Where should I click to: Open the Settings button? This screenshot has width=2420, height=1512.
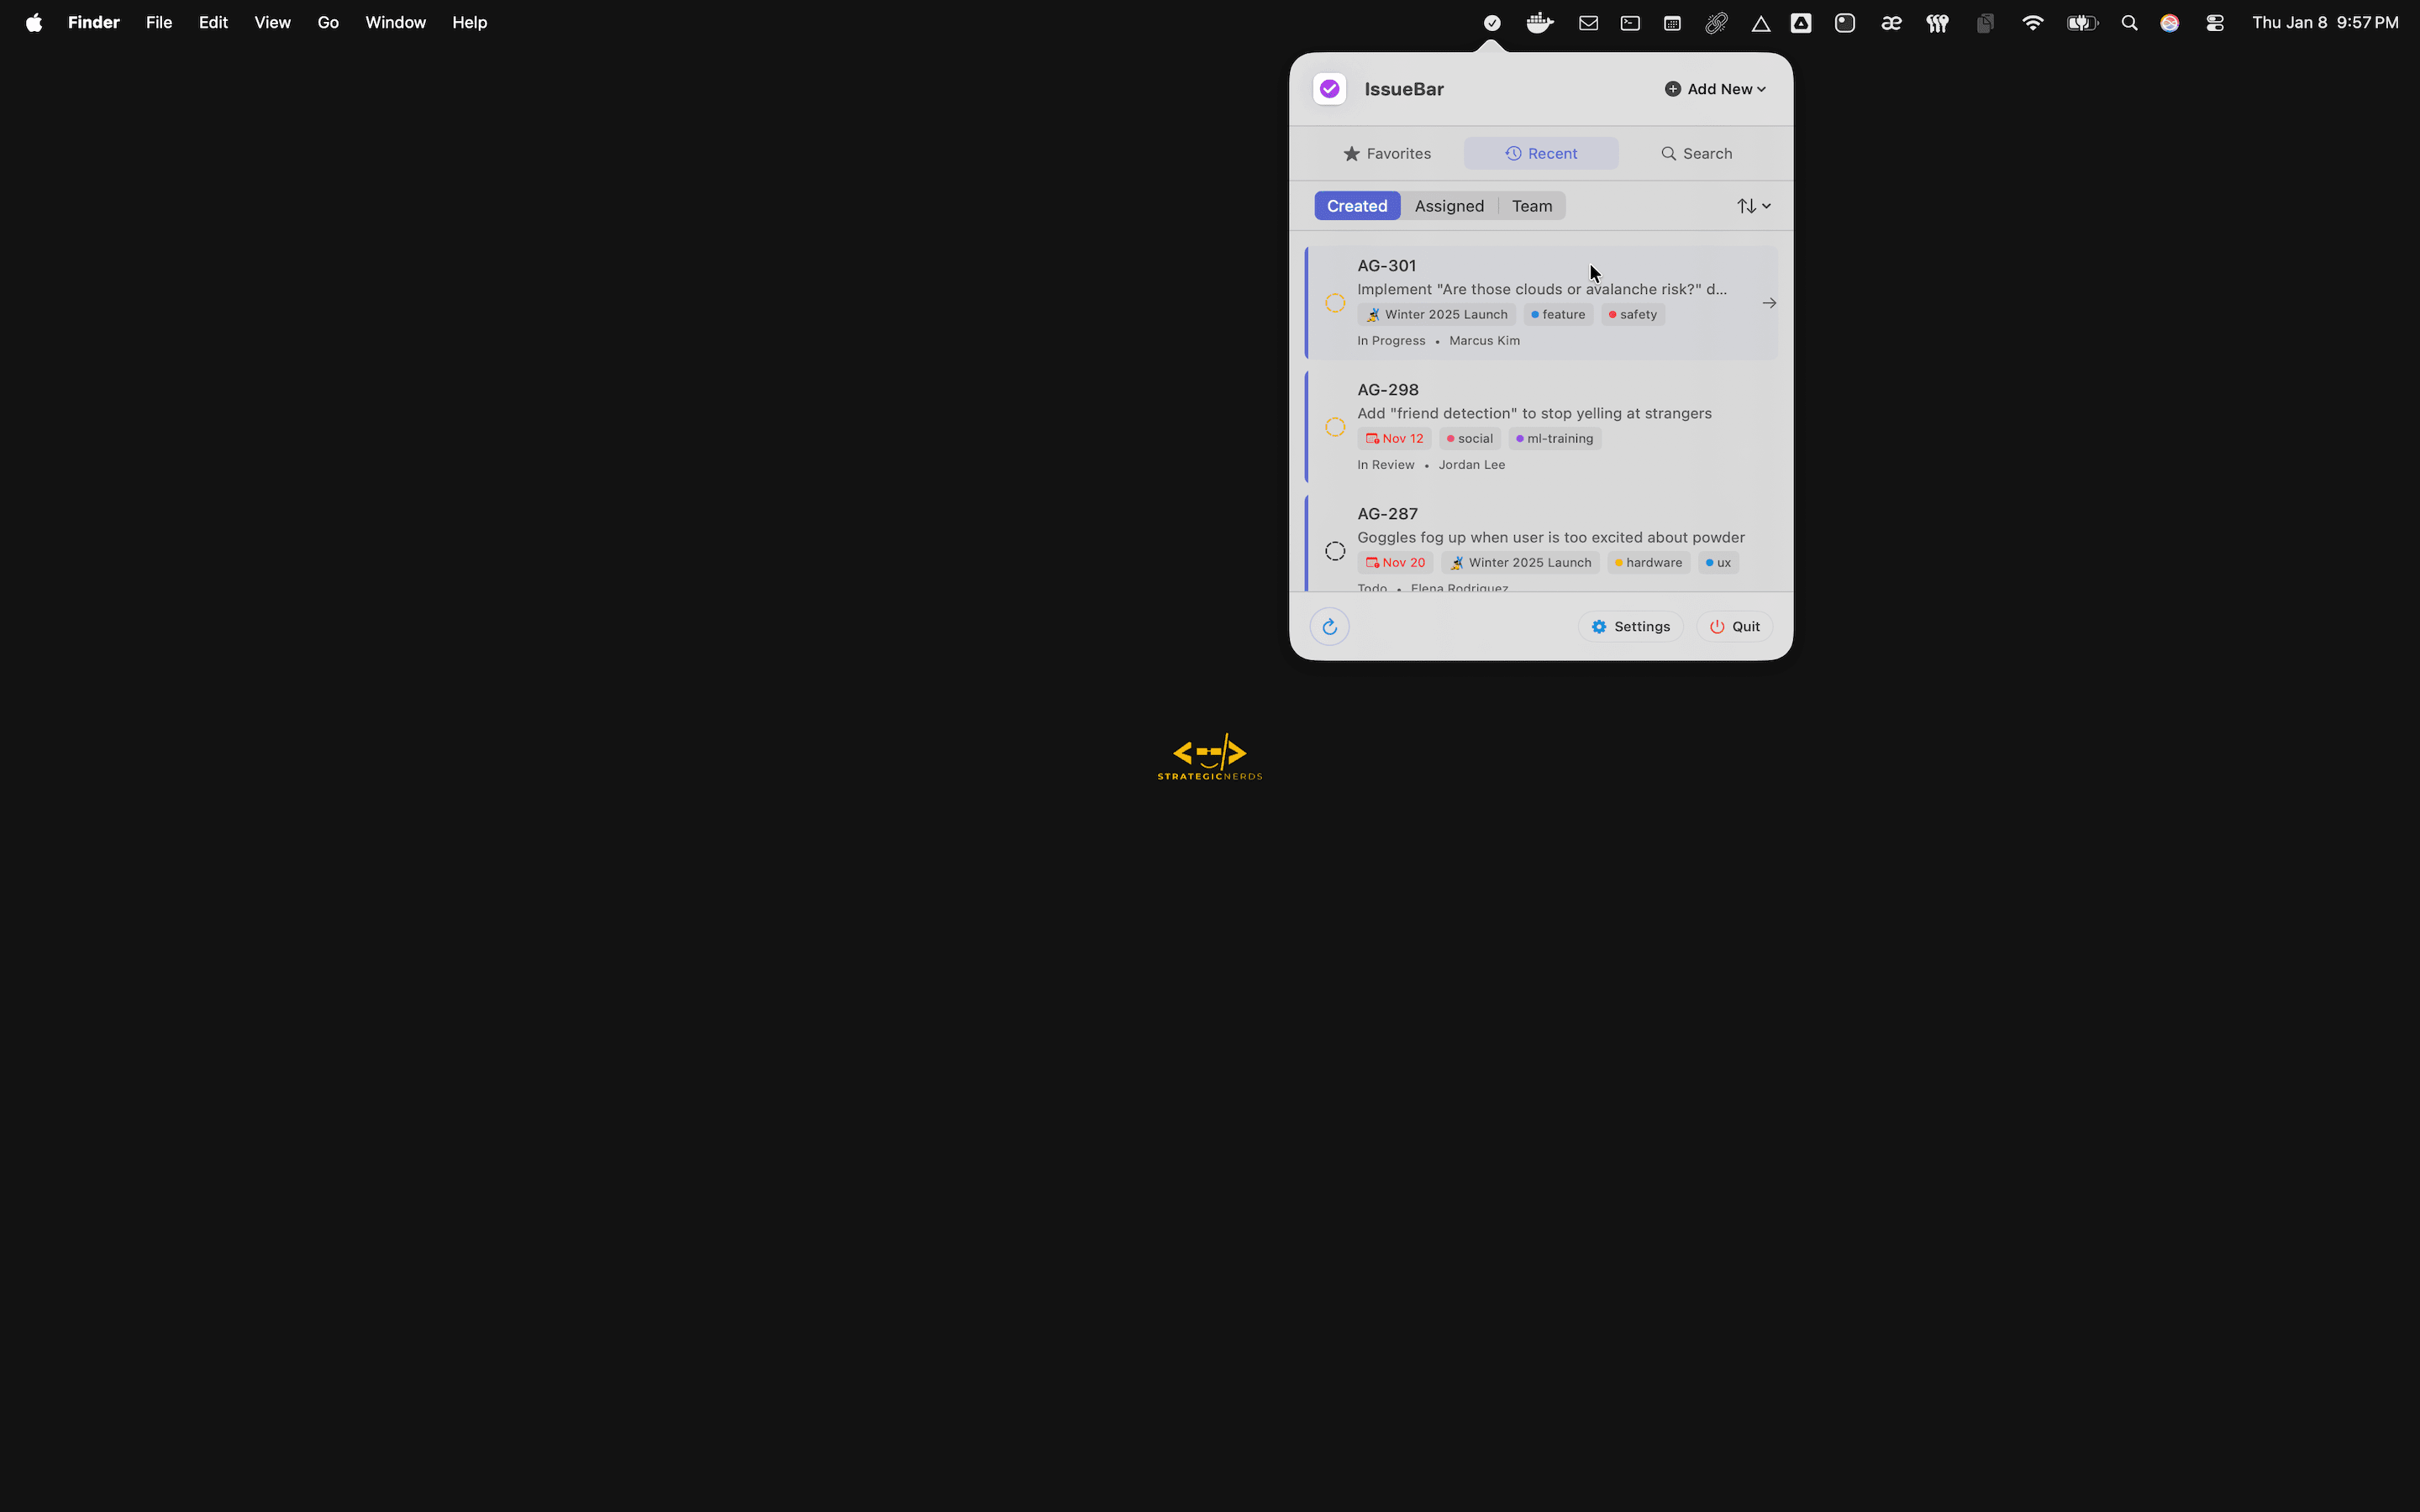1629,626
